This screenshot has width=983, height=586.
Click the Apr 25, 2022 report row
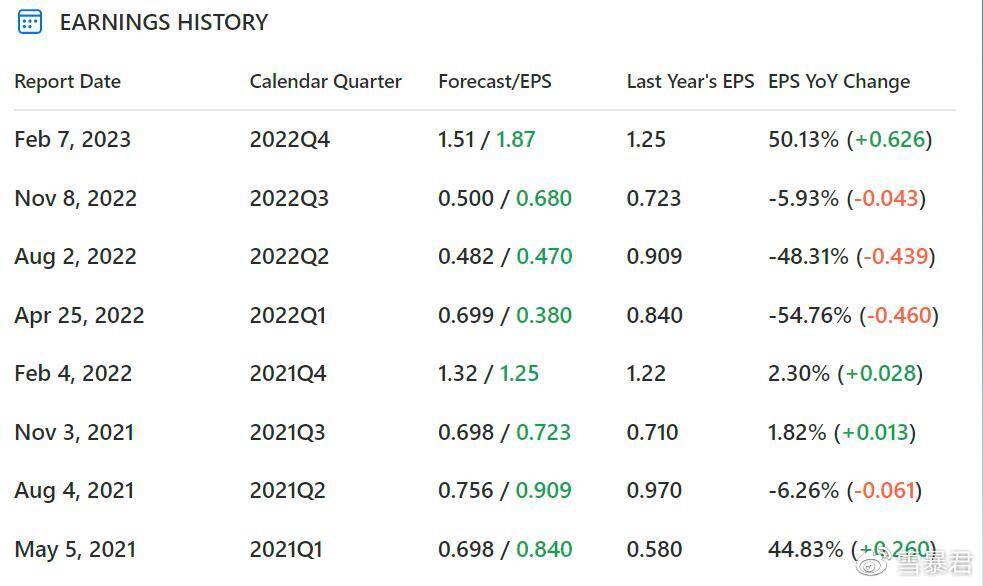coord(485,315)
